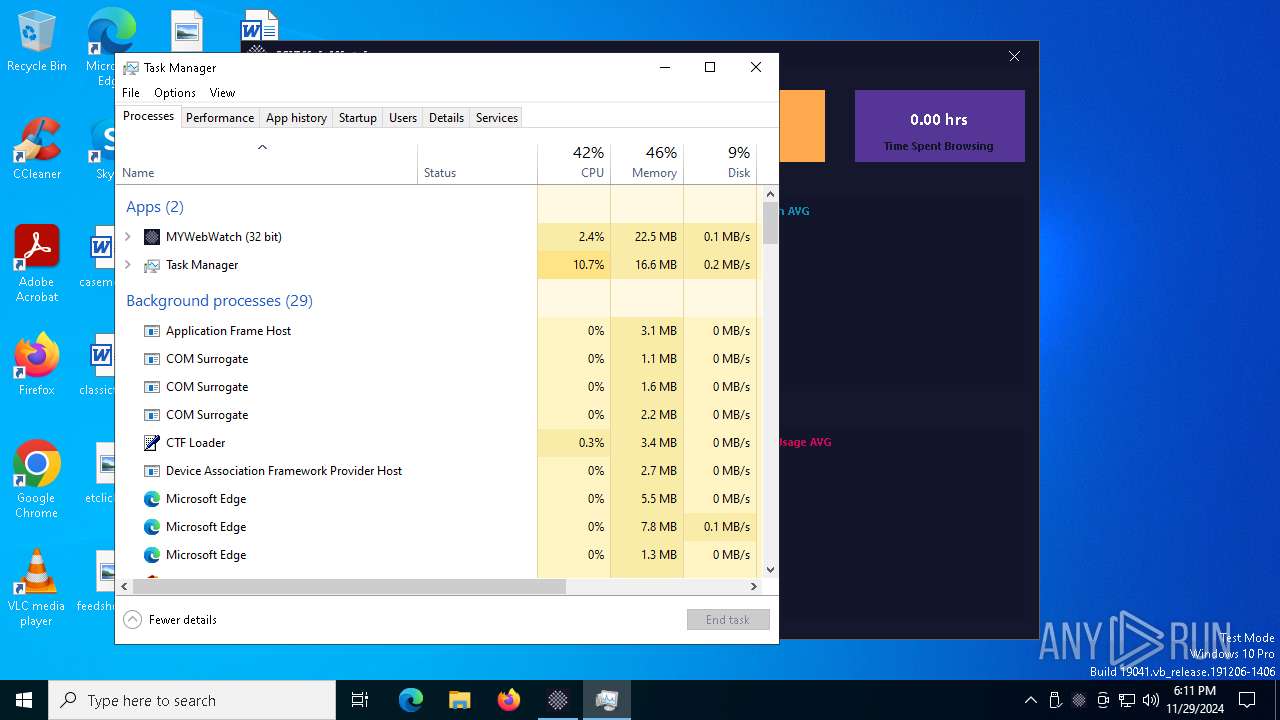
Task: Click the horizontal scrollbar right arrow
Action: pyautogui.click(x=754, y=587)
